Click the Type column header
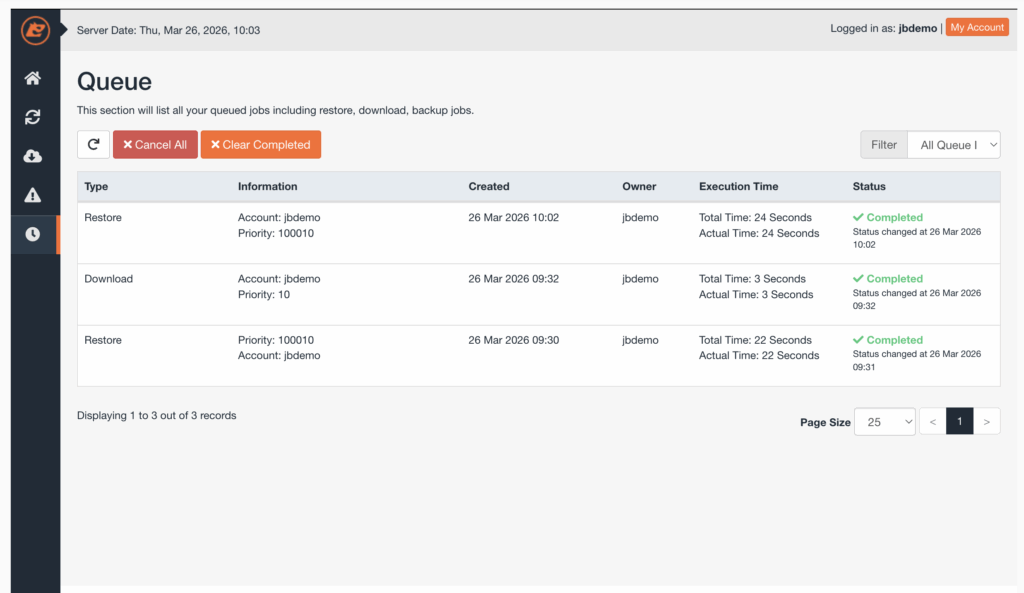The height and width of the screenshot is (593, 1024). tap(96, 186)
